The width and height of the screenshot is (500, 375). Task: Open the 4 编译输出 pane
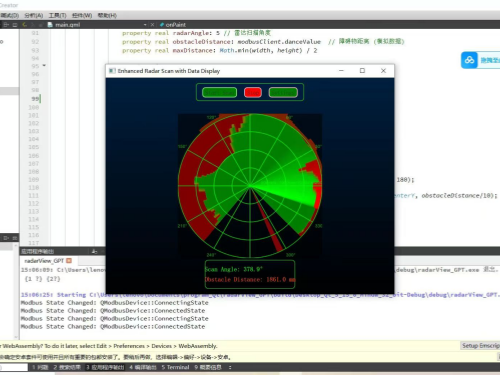(x=143, y=367)
